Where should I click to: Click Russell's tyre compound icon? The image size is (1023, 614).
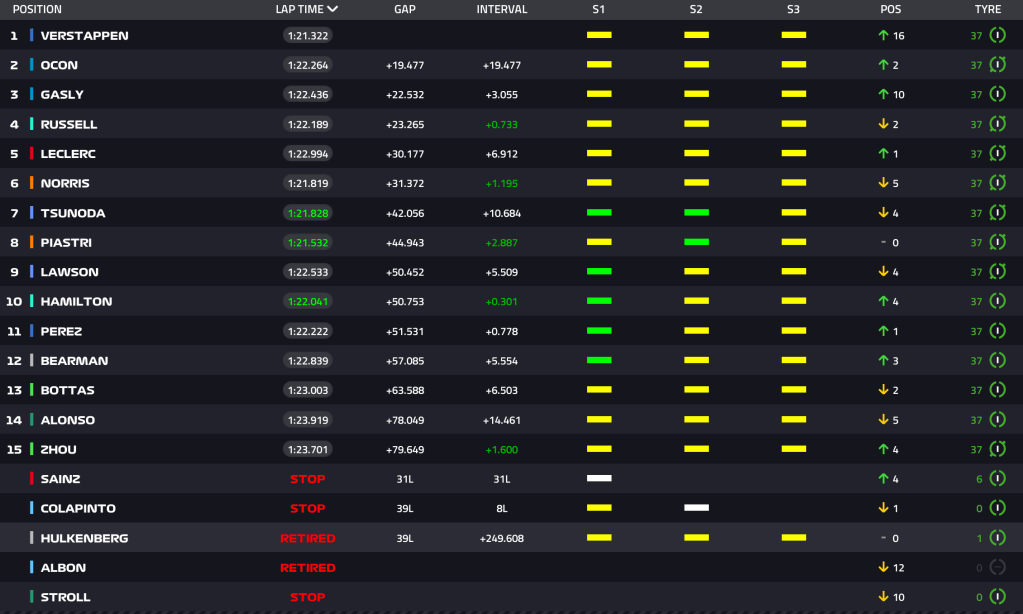pyautogui.click(x=998, y=124)
